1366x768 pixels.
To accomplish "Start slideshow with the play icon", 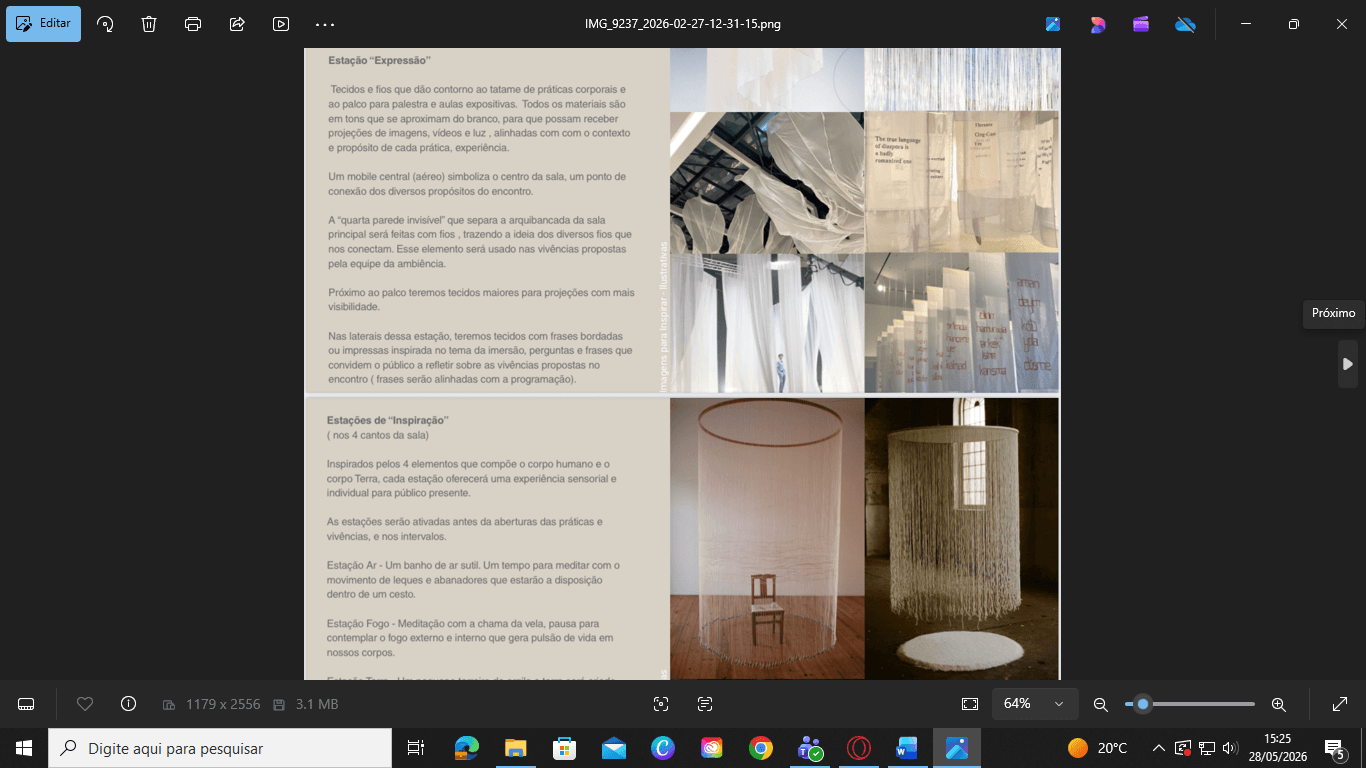I will (x=281, y=24).
